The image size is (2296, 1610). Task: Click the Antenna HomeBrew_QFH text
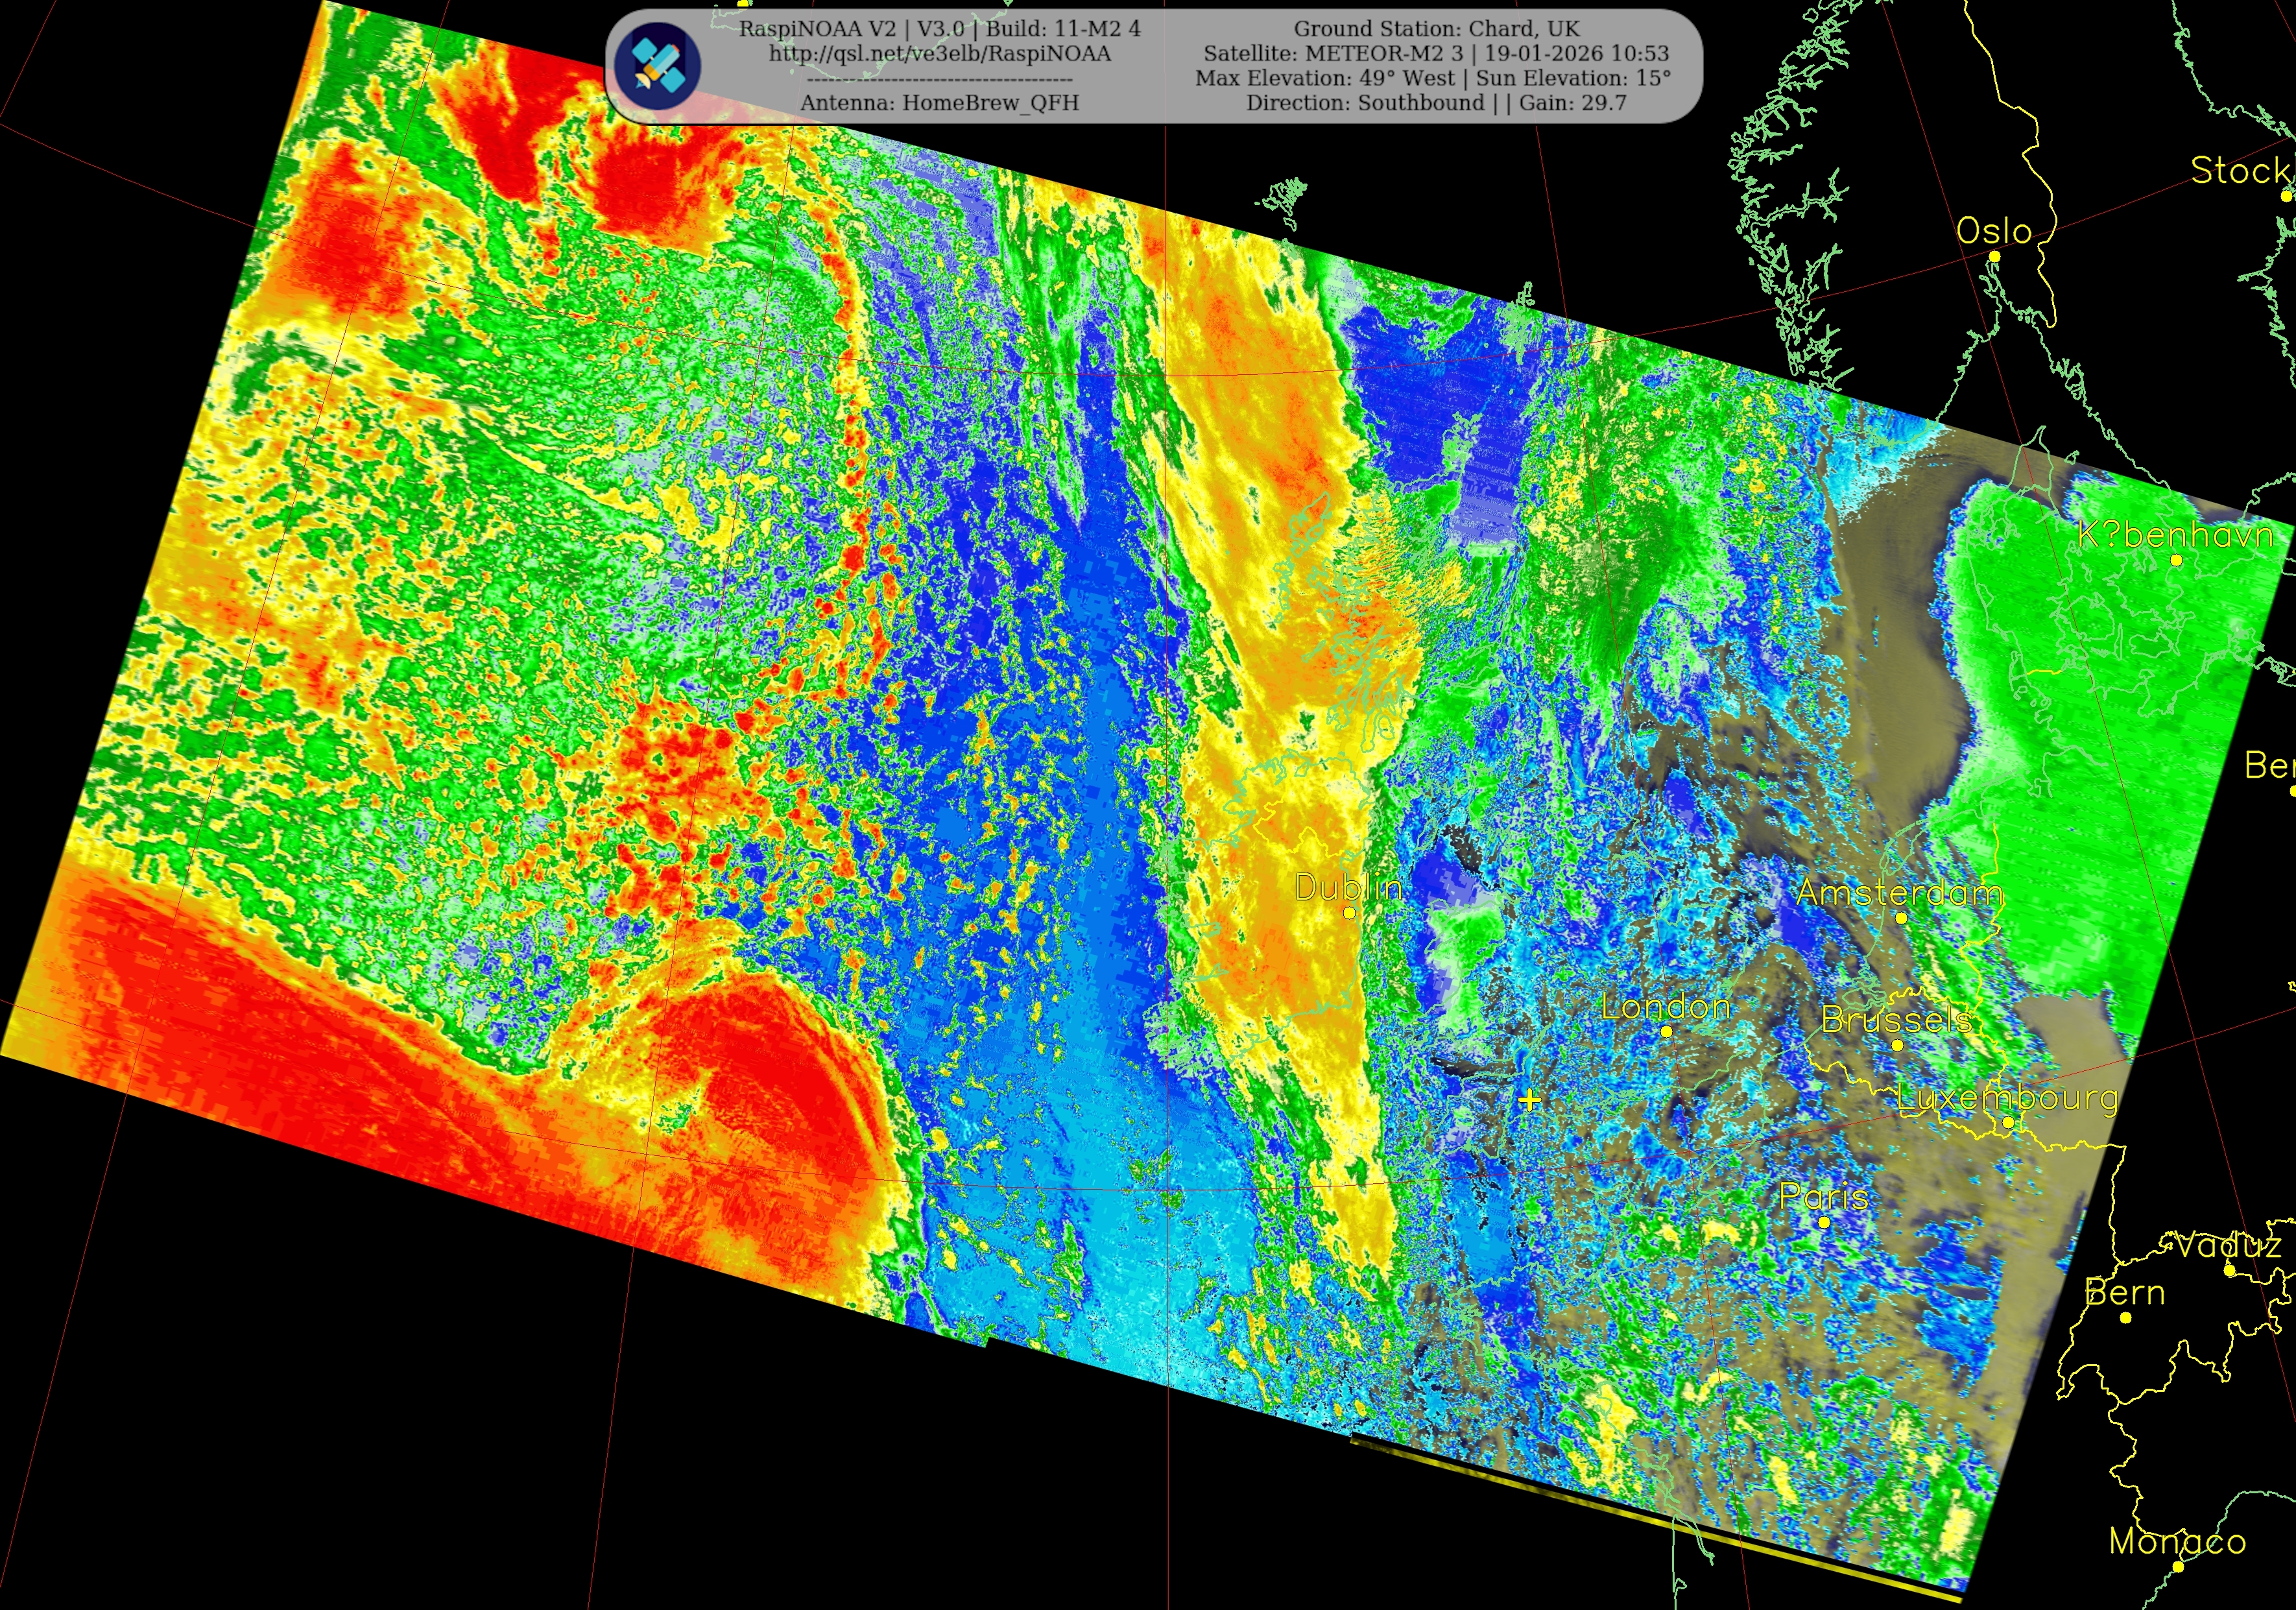(939, 103)
